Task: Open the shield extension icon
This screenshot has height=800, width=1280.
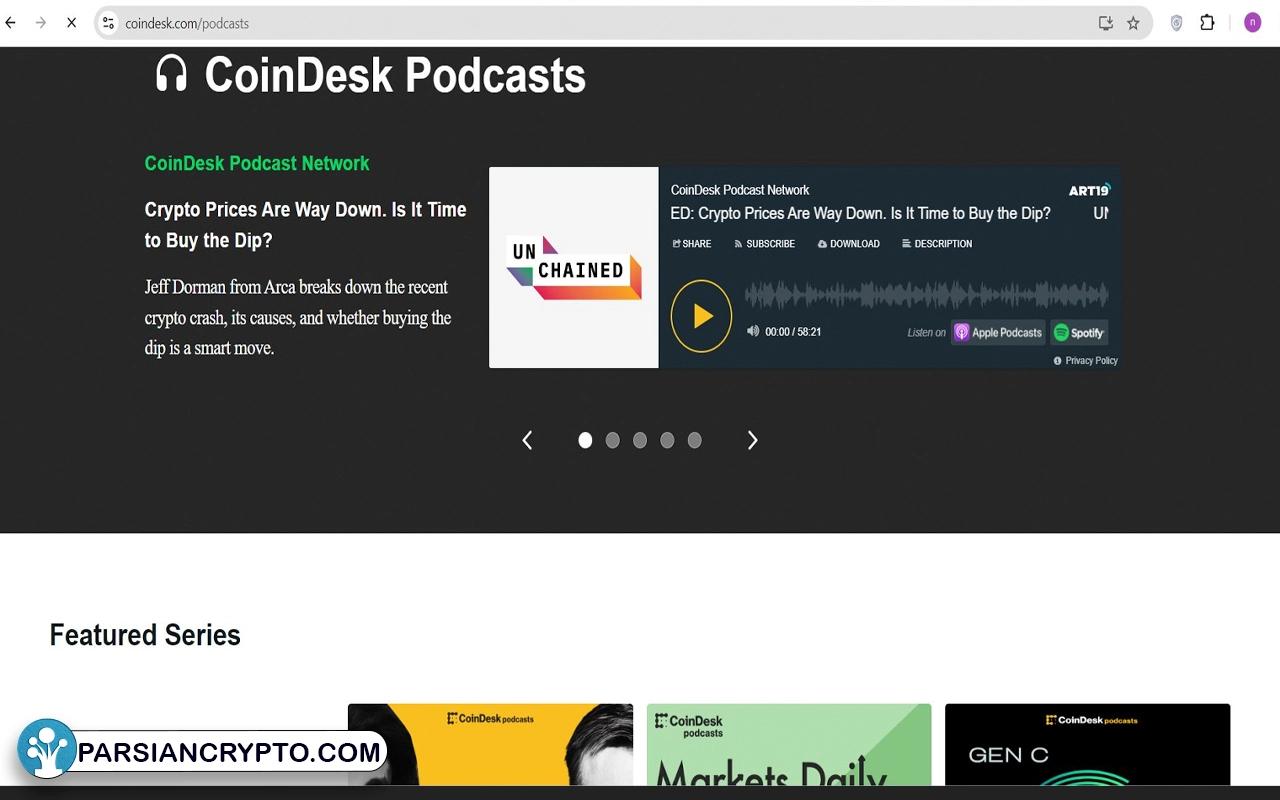Action: pos(1176,23)
